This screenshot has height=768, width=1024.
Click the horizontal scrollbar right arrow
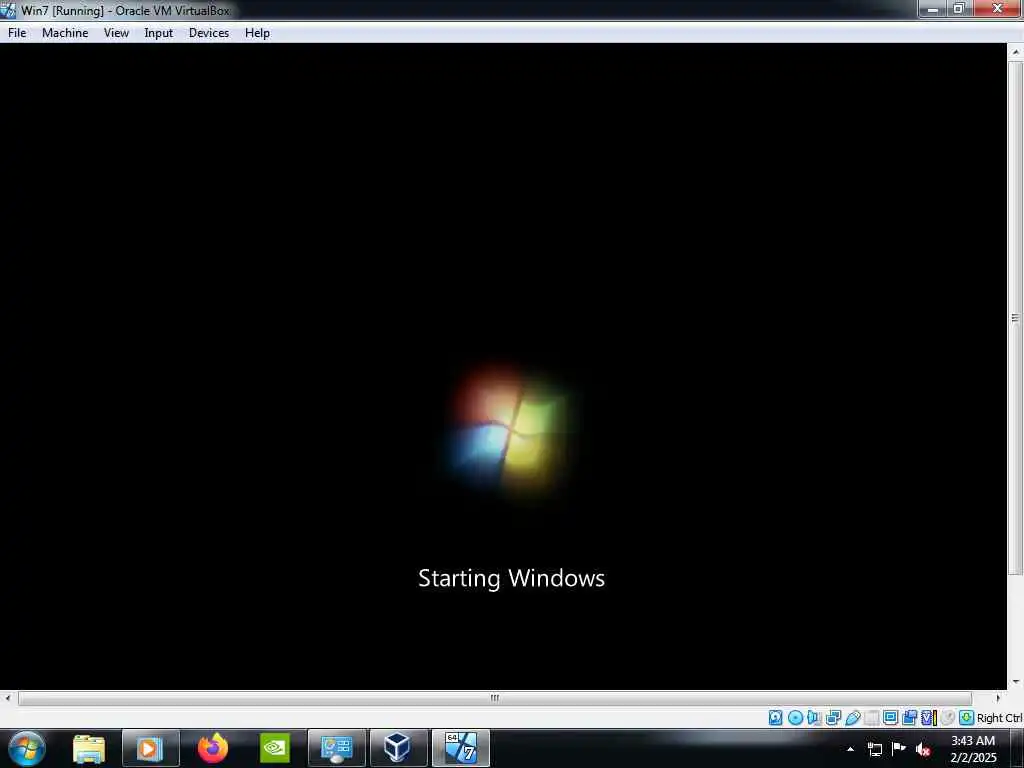998,698
